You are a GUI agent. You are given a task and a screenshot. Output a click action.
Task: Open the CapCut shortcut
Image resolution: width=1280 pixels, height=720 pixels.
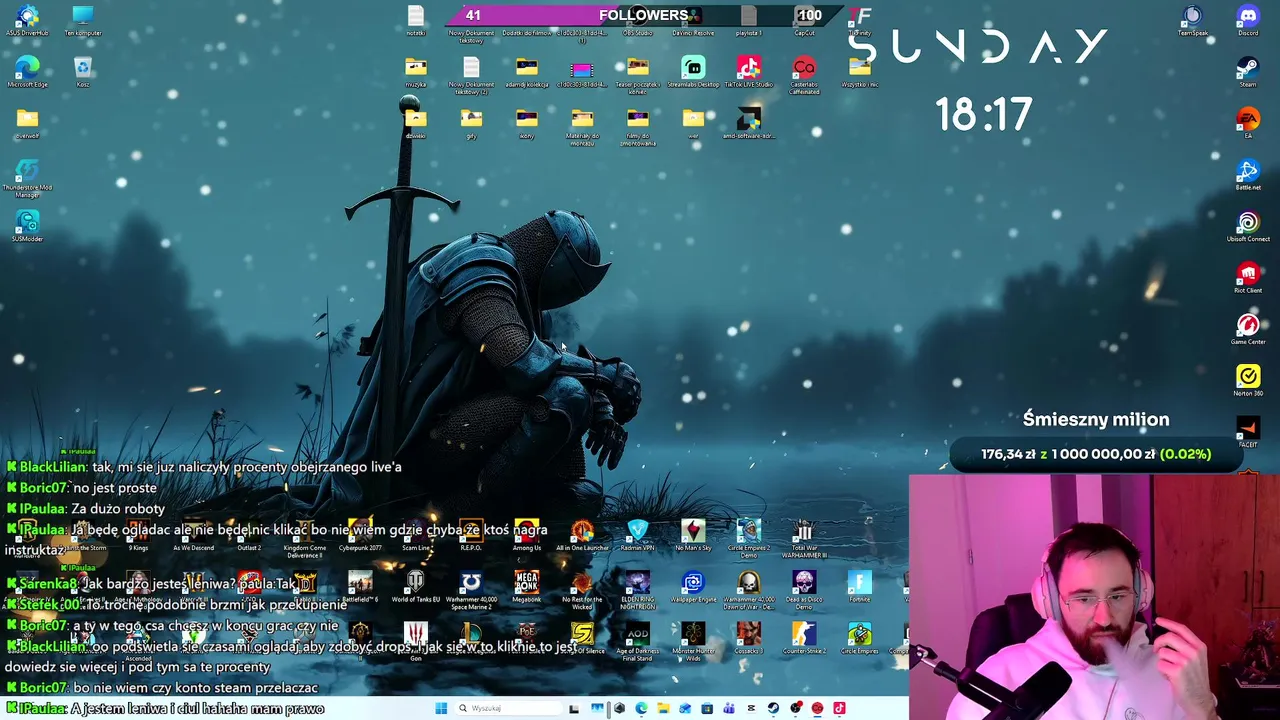[x=804, y=20]
